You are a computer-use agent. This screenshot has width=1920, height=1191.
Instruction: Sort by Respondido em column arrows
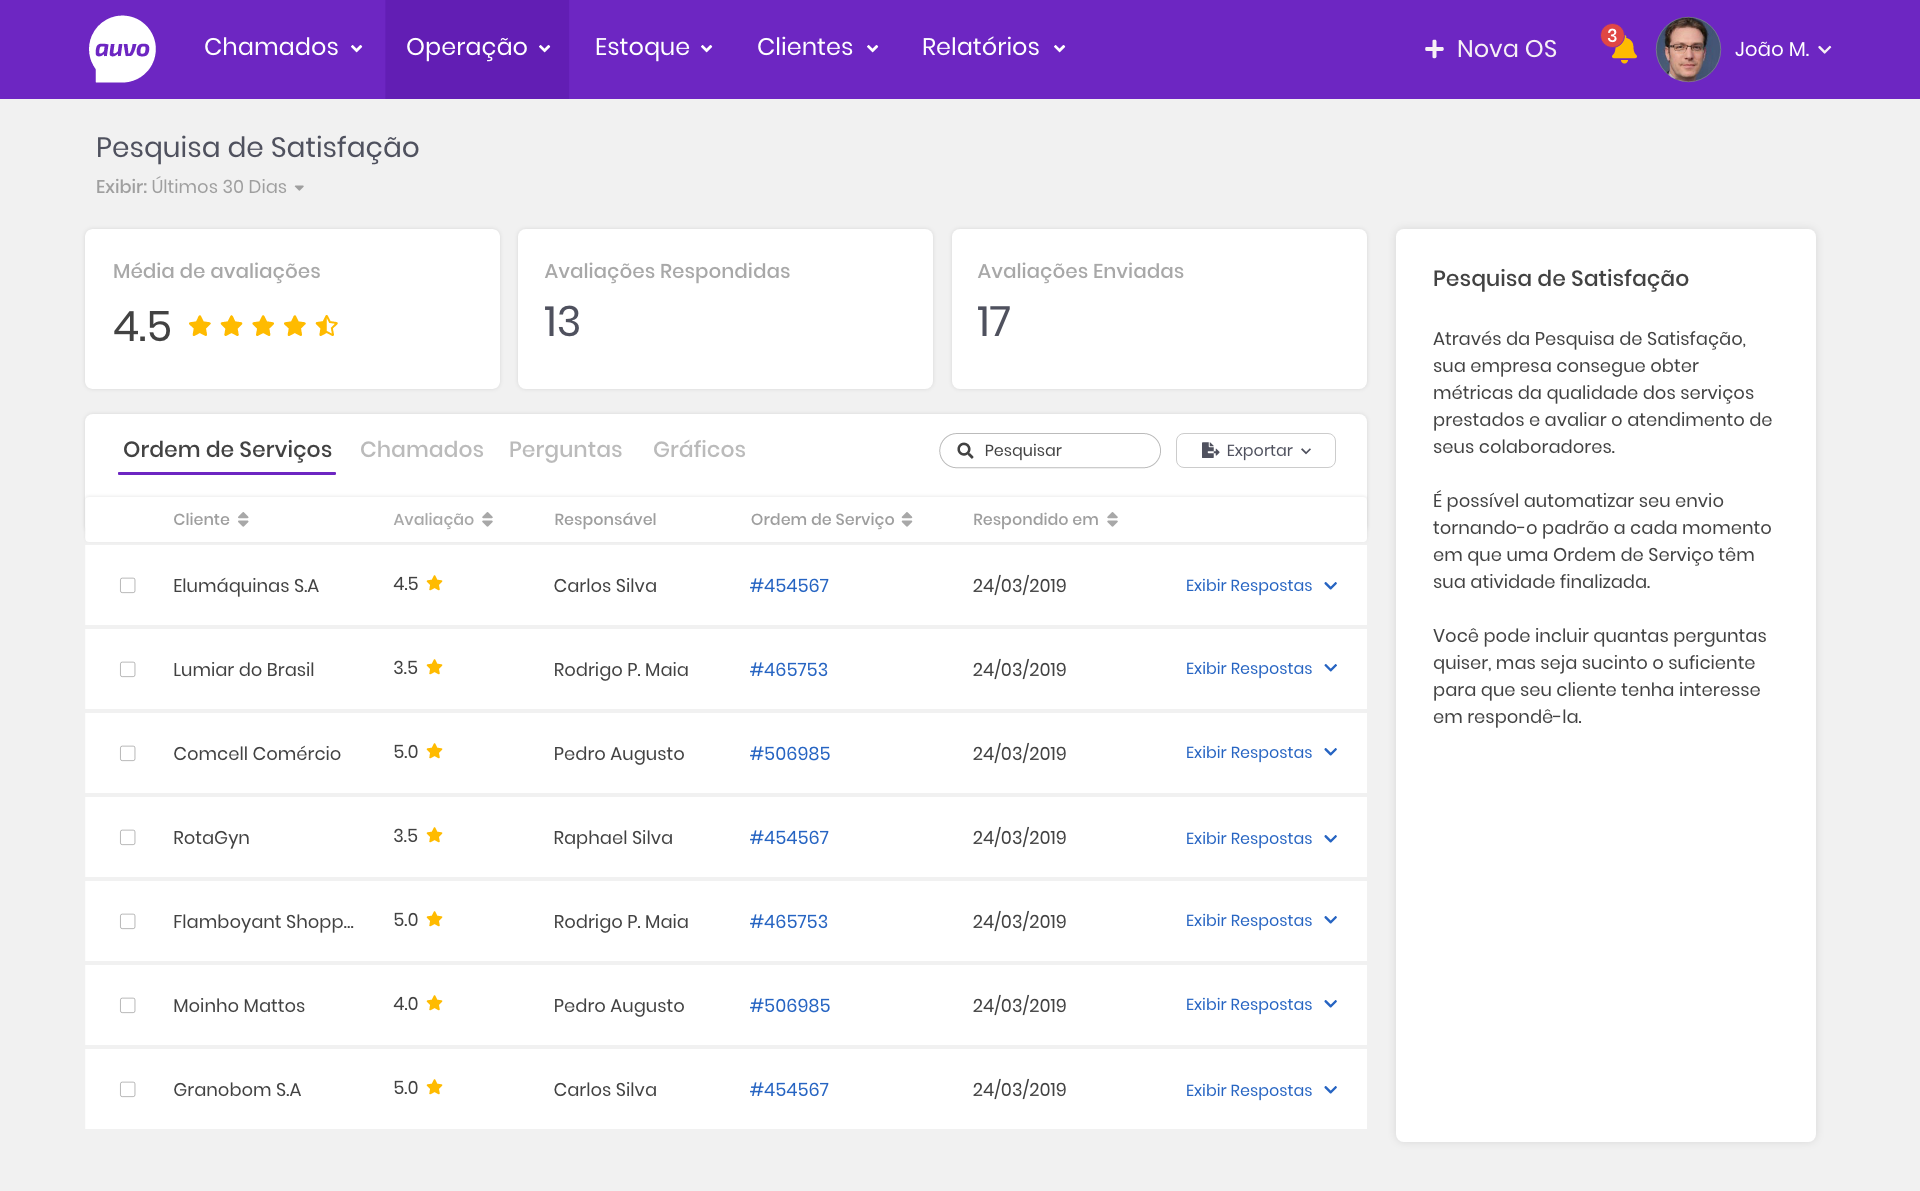(x=1112, y=519)
